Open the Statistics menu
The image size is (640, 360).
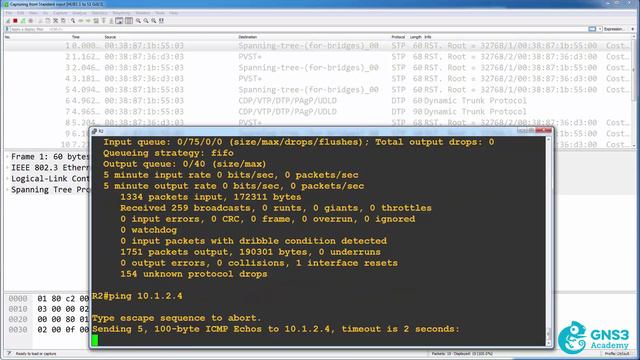tap(100, 13)
